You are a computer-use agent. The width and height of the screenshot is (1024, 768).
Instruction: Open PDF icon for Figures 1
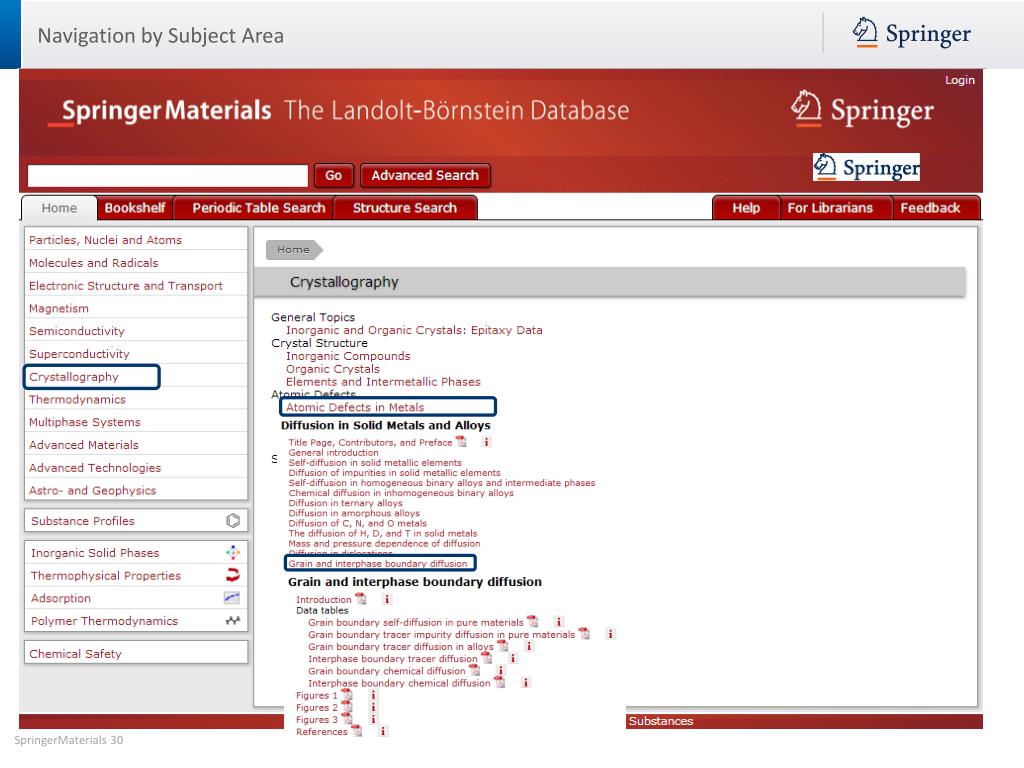[x=347, y=695]
